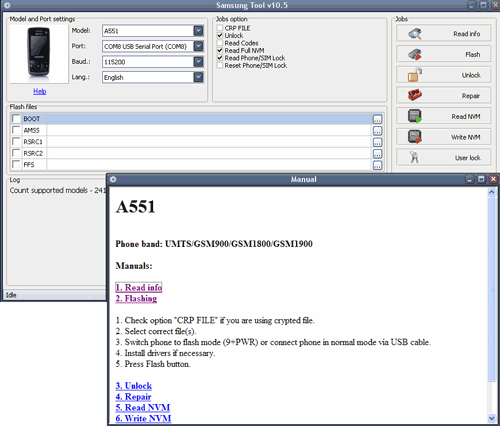Browse for the BOOT flash file
Viewport: 500px width, 426px height.
(x=377, y=119)
